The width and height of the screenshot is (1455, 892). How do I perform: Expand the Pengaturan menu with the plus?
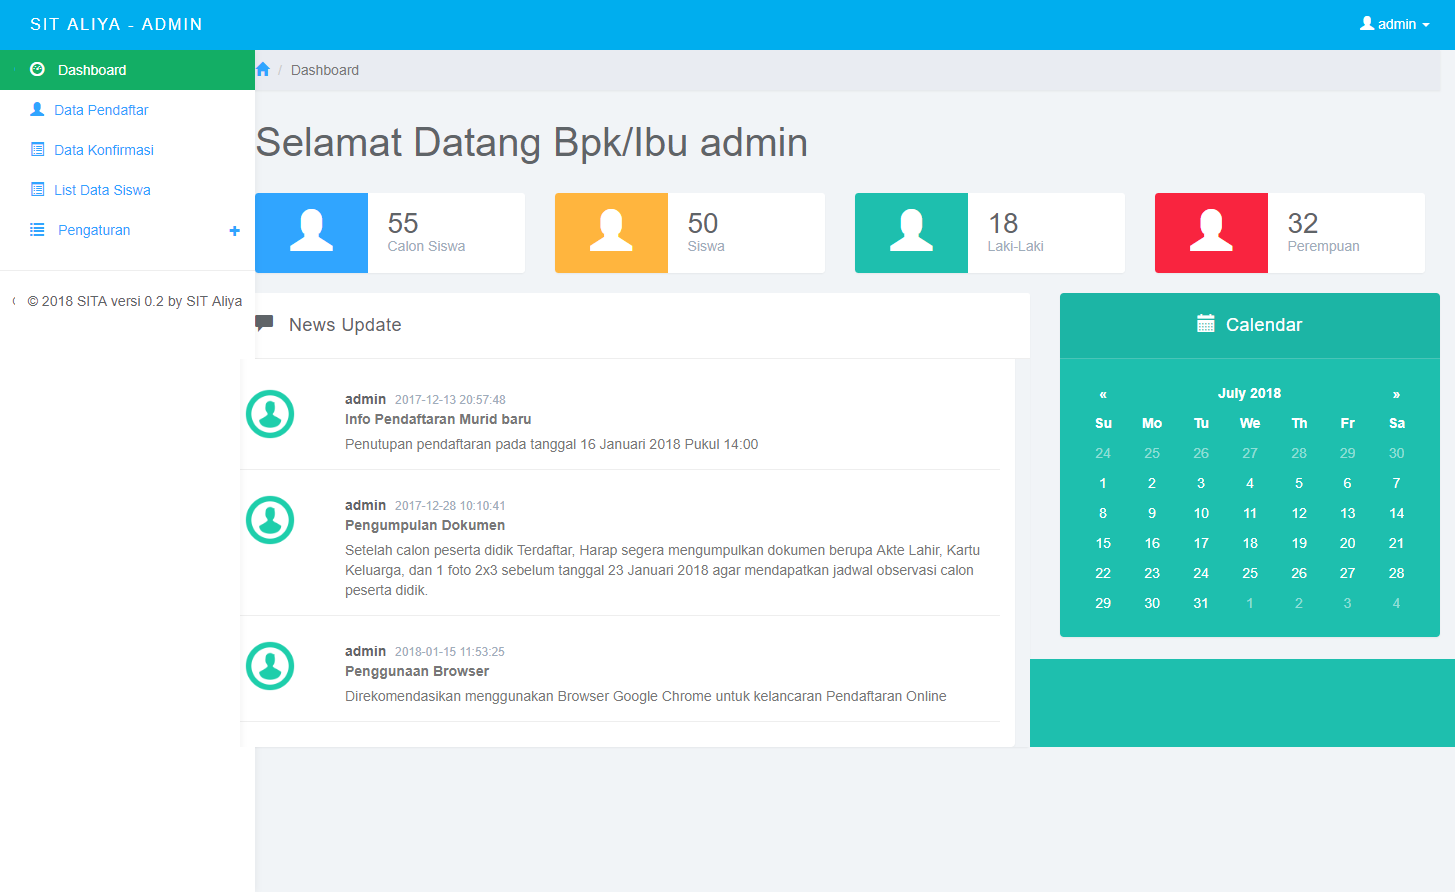tap(234, 230)
